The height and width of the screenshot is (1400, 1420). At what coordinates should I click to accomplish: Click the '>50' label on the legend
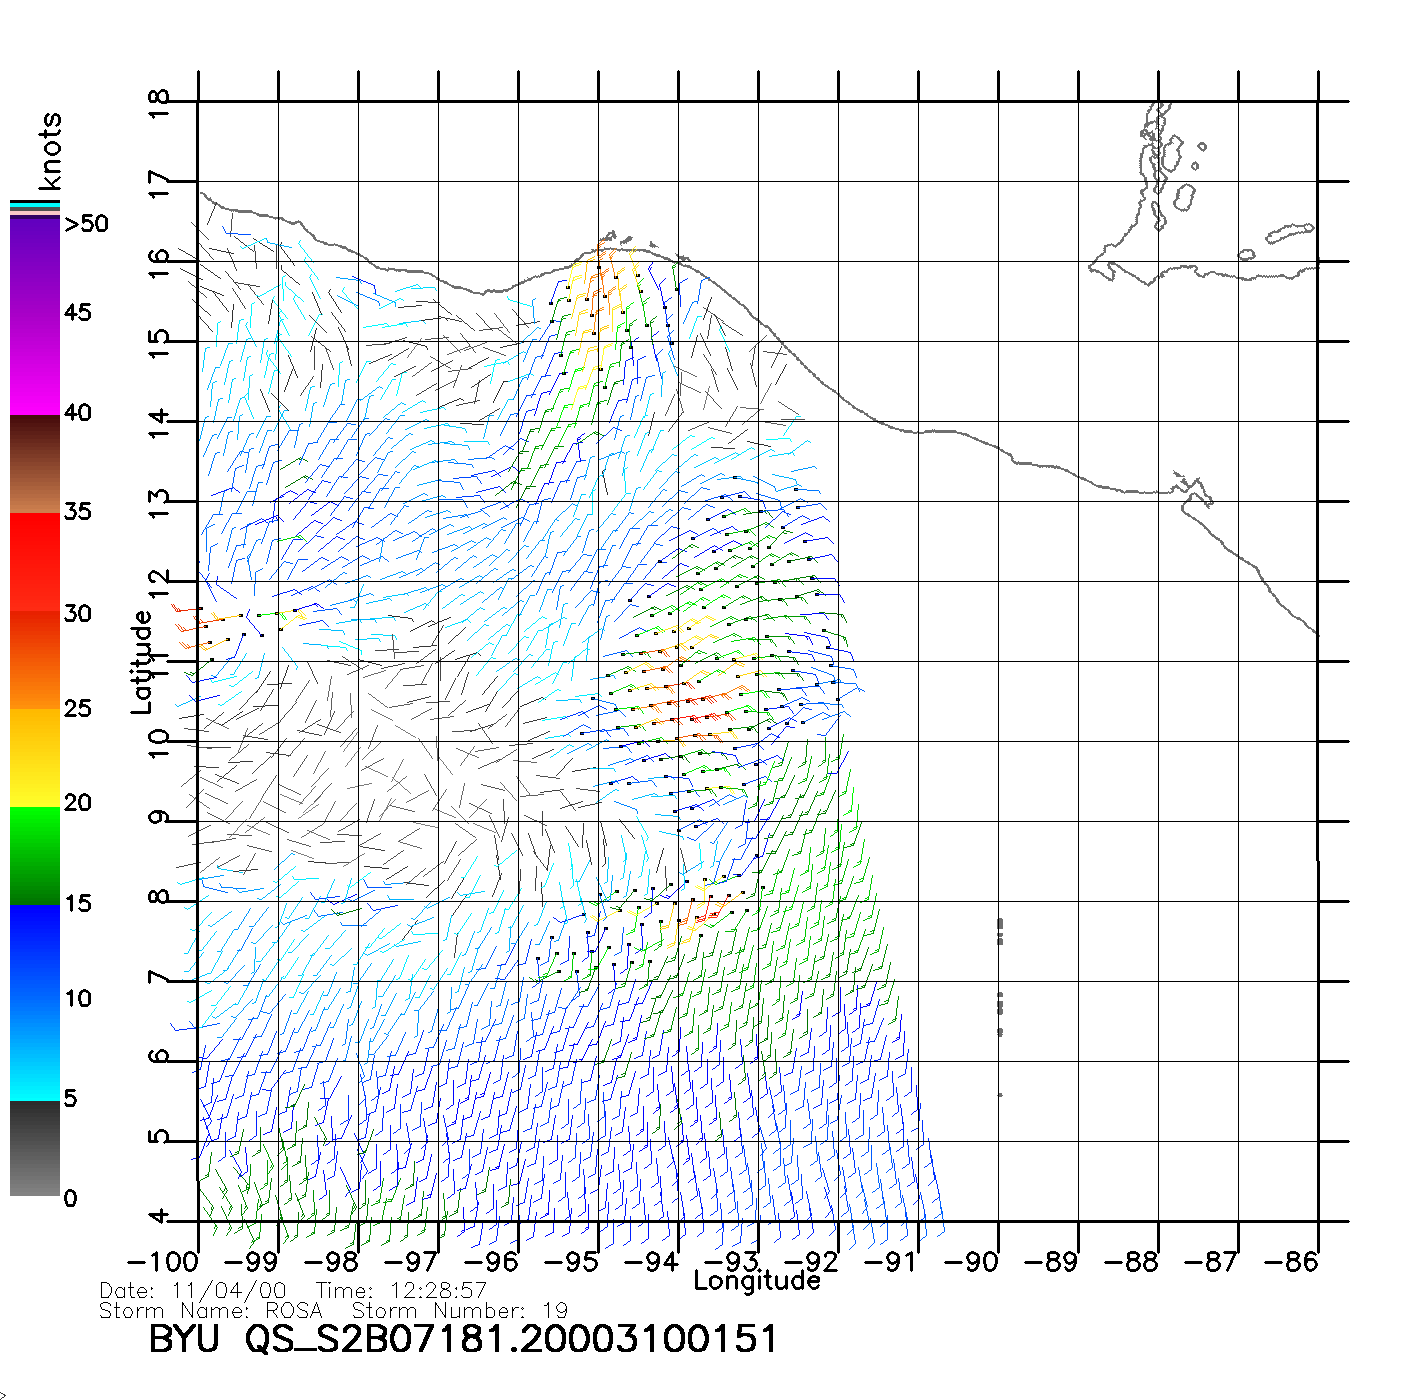[x=86, y=224]
